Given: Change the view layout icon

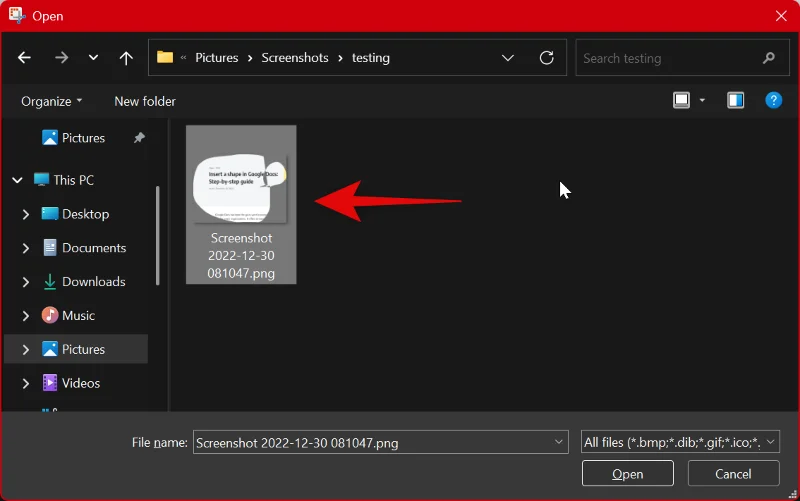Looking at the screenshot, I should 682,100.
